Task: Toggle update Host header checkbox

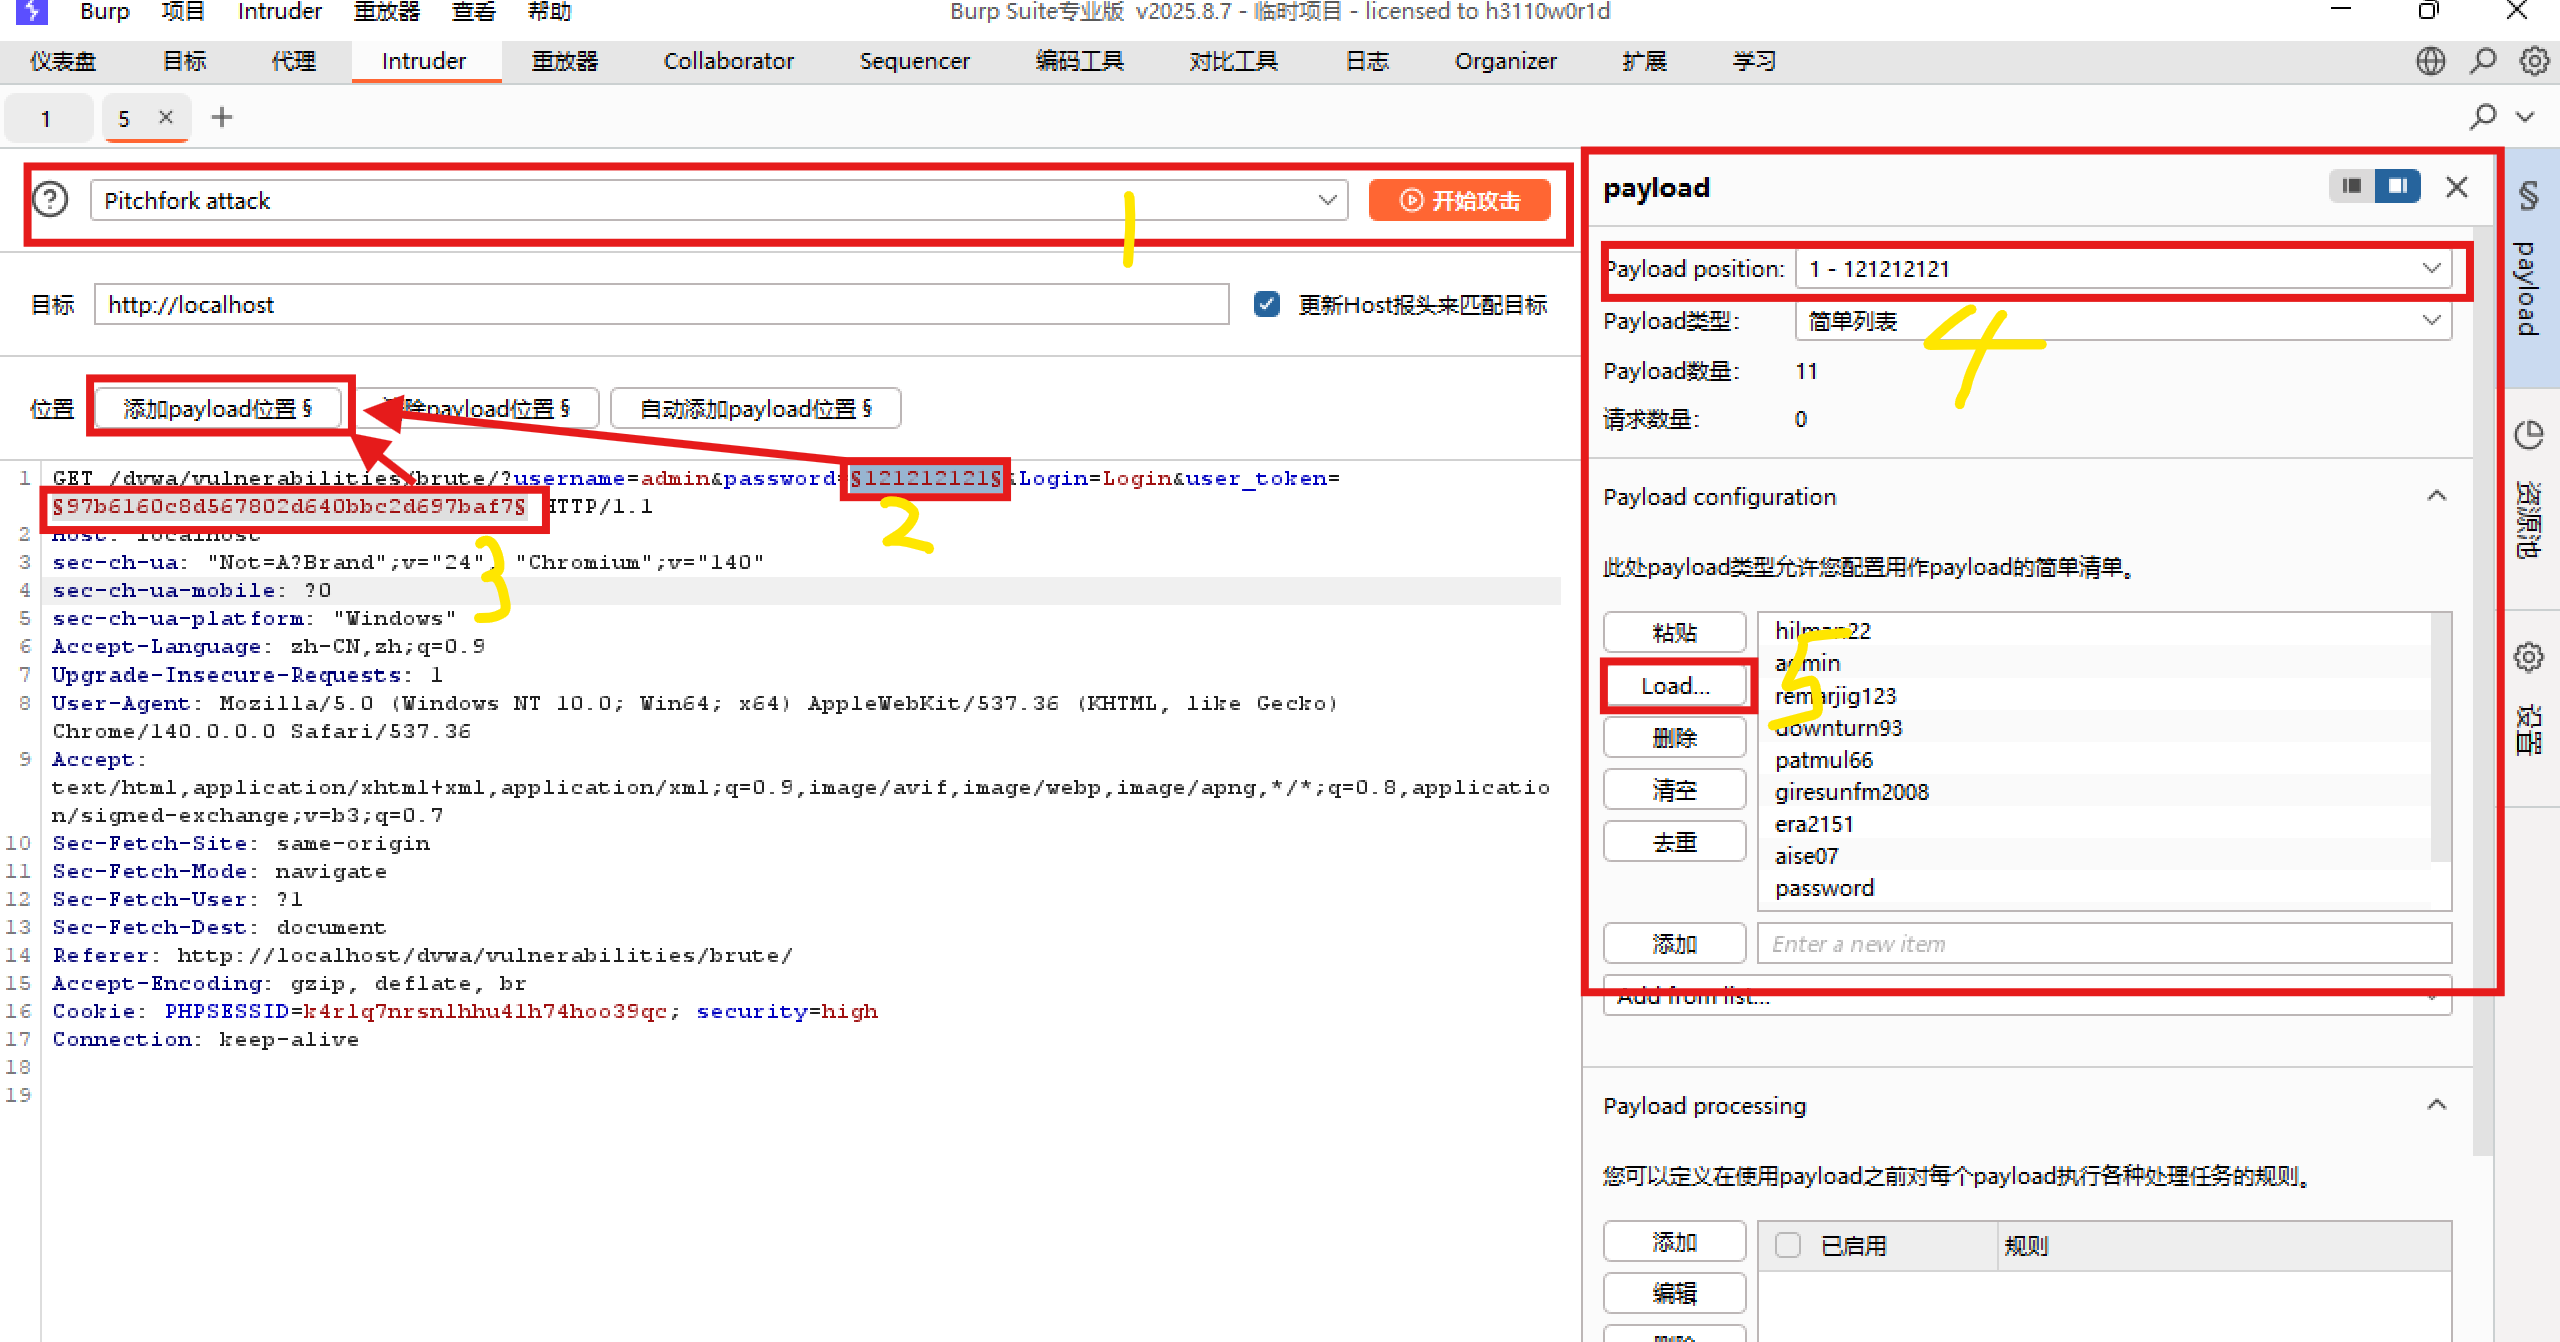Action: [1266, 304]
